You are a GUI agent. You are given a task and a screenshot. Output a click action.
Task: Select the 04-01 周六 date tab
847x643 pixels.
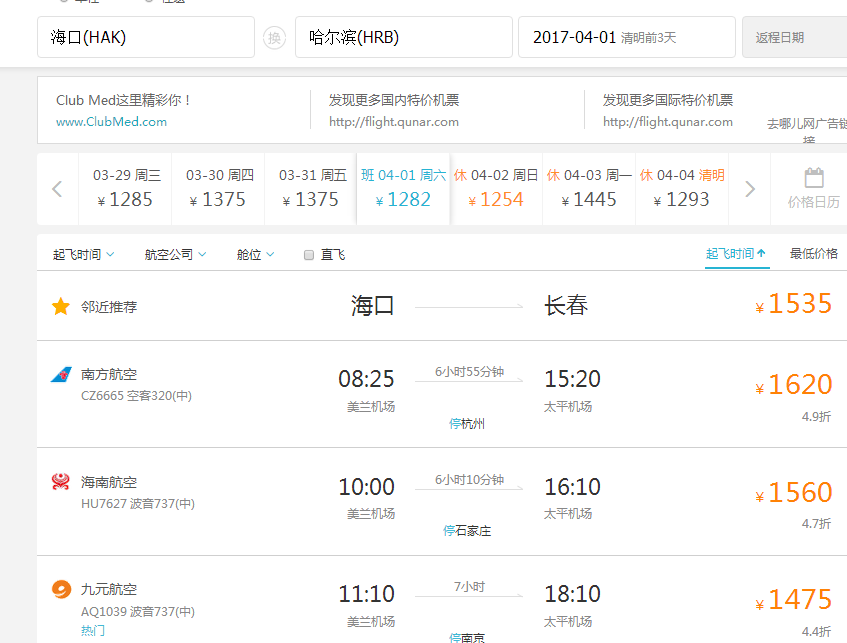click(x=403, y=189)
